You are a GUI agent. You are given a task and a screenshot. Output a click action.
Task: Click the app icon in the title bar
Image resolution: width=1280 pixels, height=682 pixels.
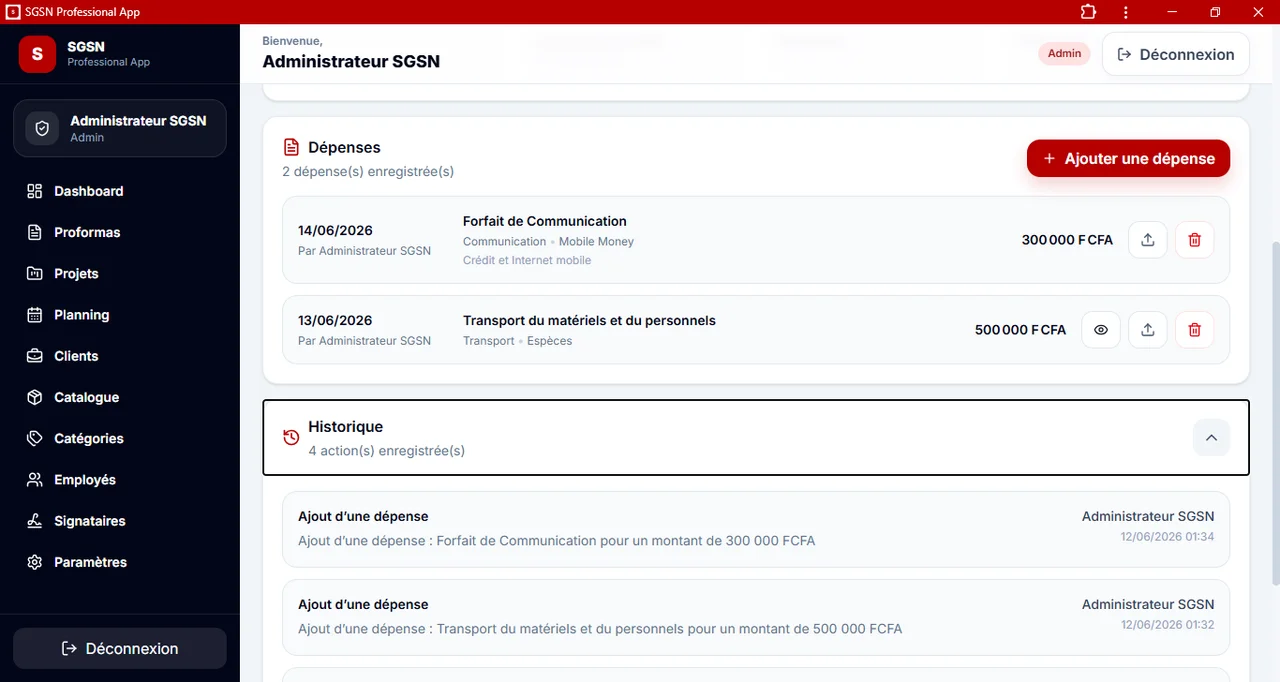click(x=13, y=12)
